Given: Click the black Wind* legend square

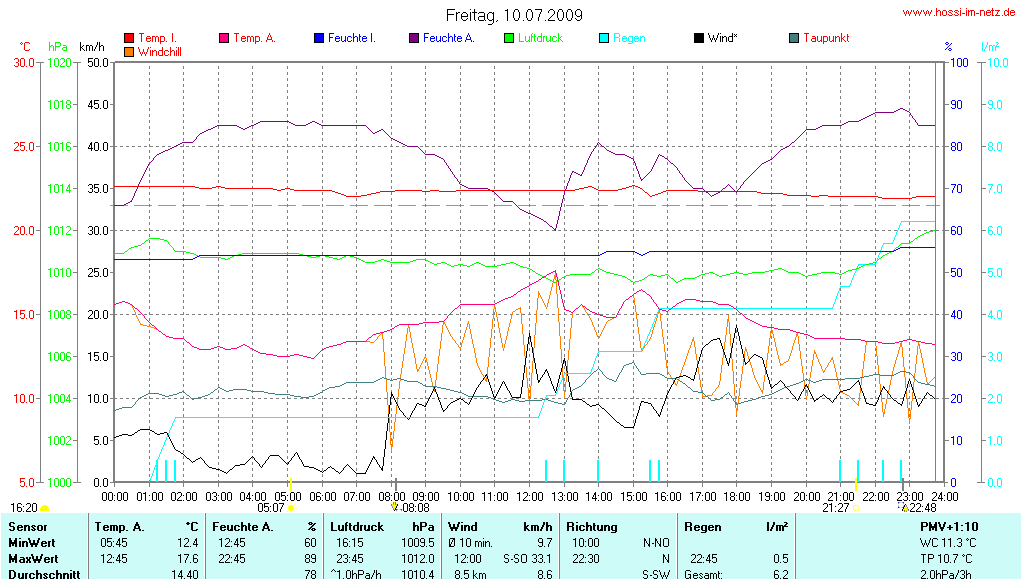Looking at the screenshot, I should click(x=698, y=38).
